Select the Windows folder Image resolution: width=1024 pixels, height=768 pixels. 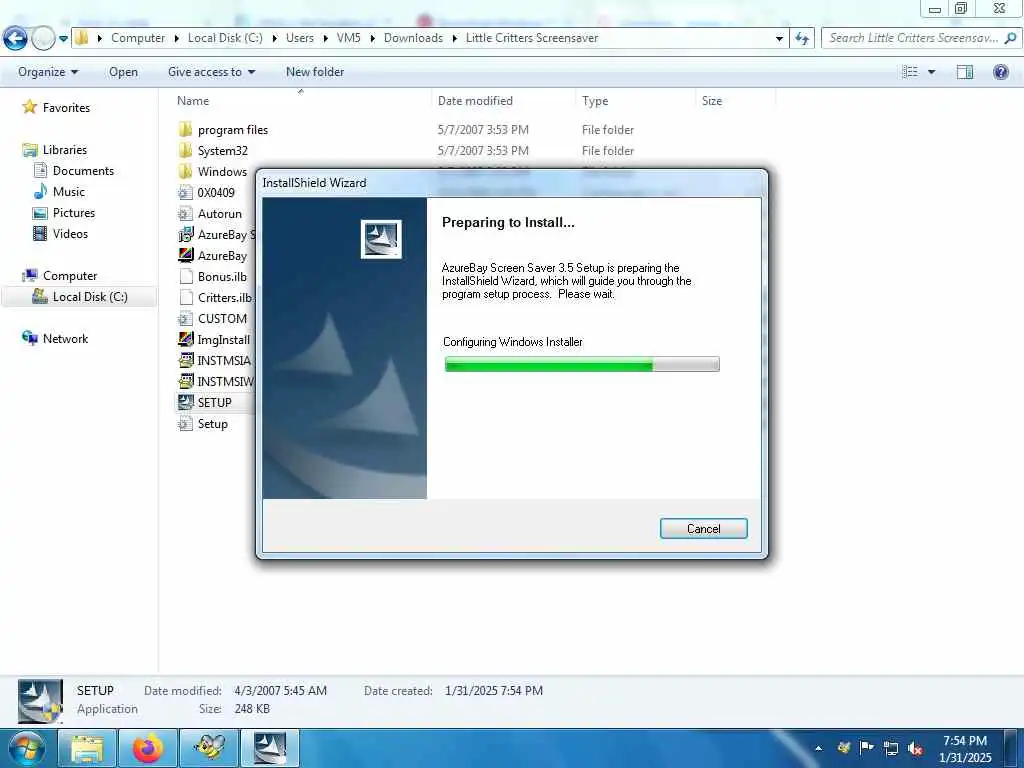coord(222,171)
